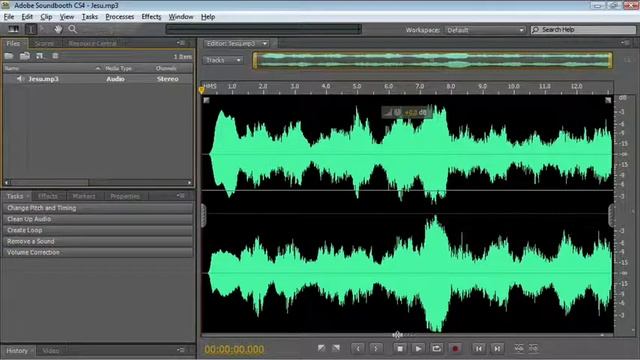Expand Remove a Sound task
640x360 pixels.
(x=98, y=241)
